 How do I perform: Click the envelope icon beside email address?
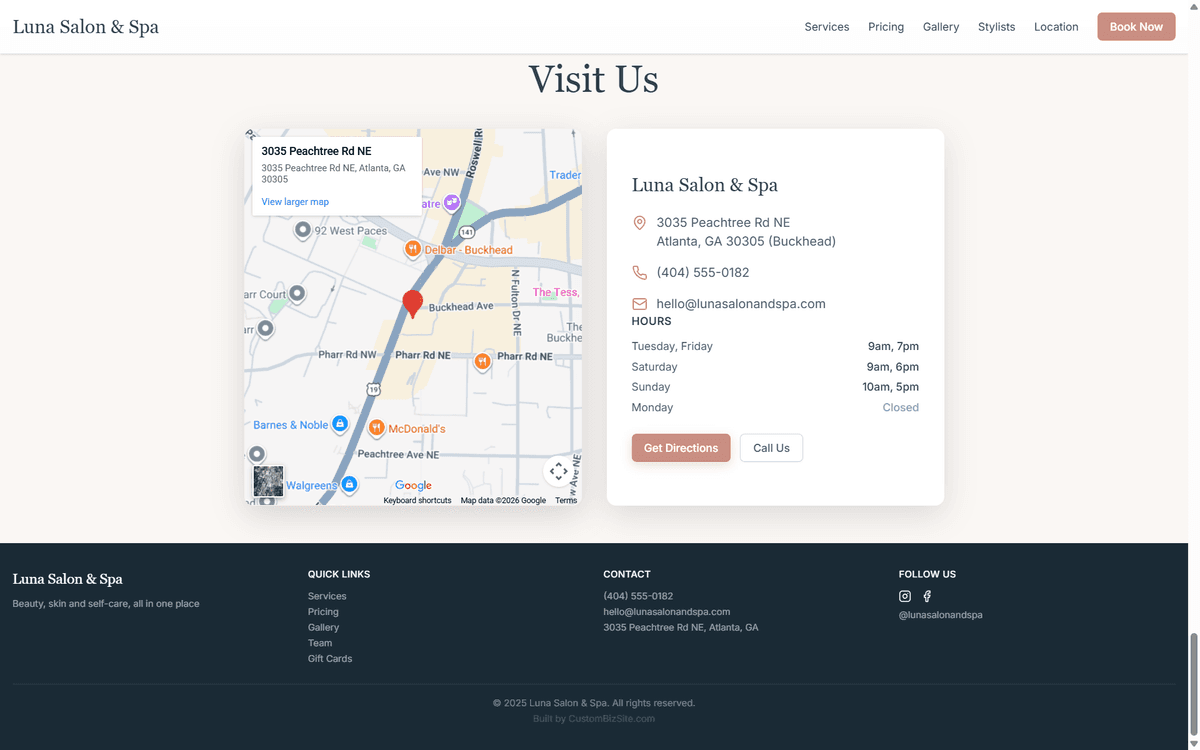pos(640,304)
